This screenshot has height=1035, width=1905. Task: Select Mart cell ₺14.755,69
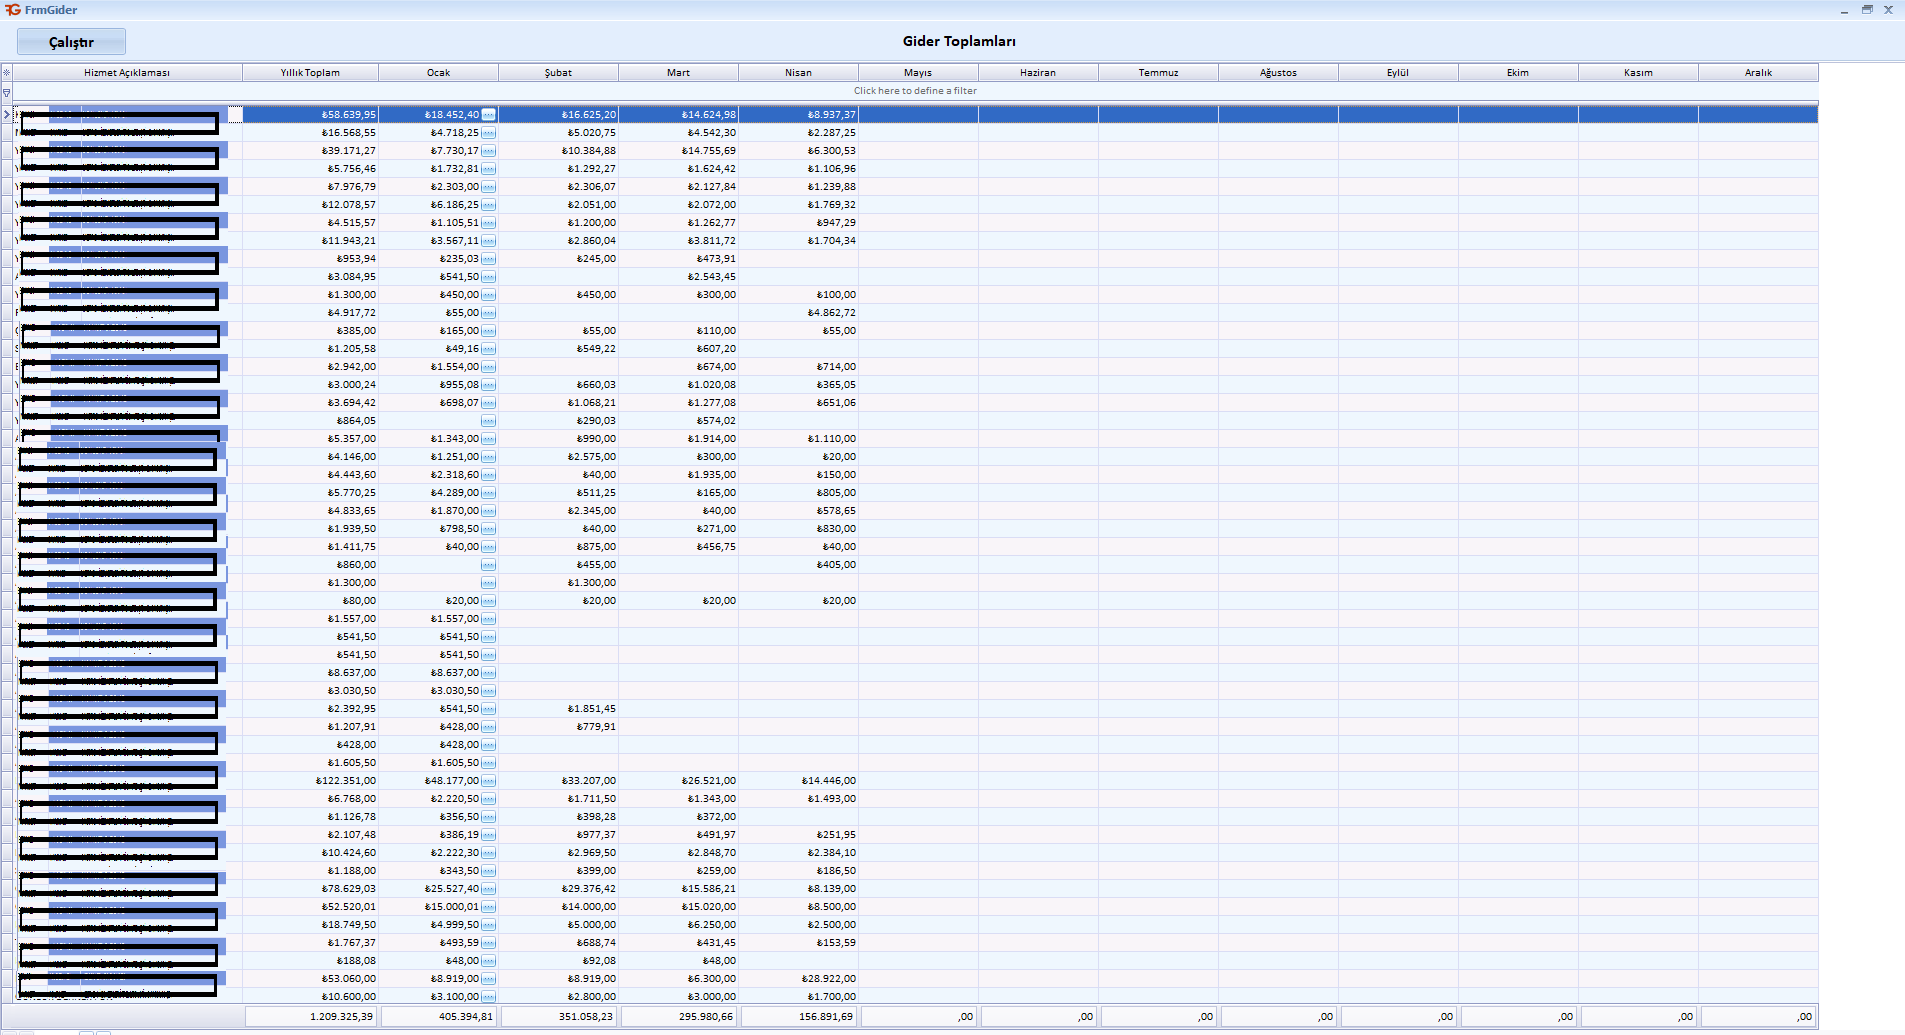pyautogui.click(x=678, y=151)
